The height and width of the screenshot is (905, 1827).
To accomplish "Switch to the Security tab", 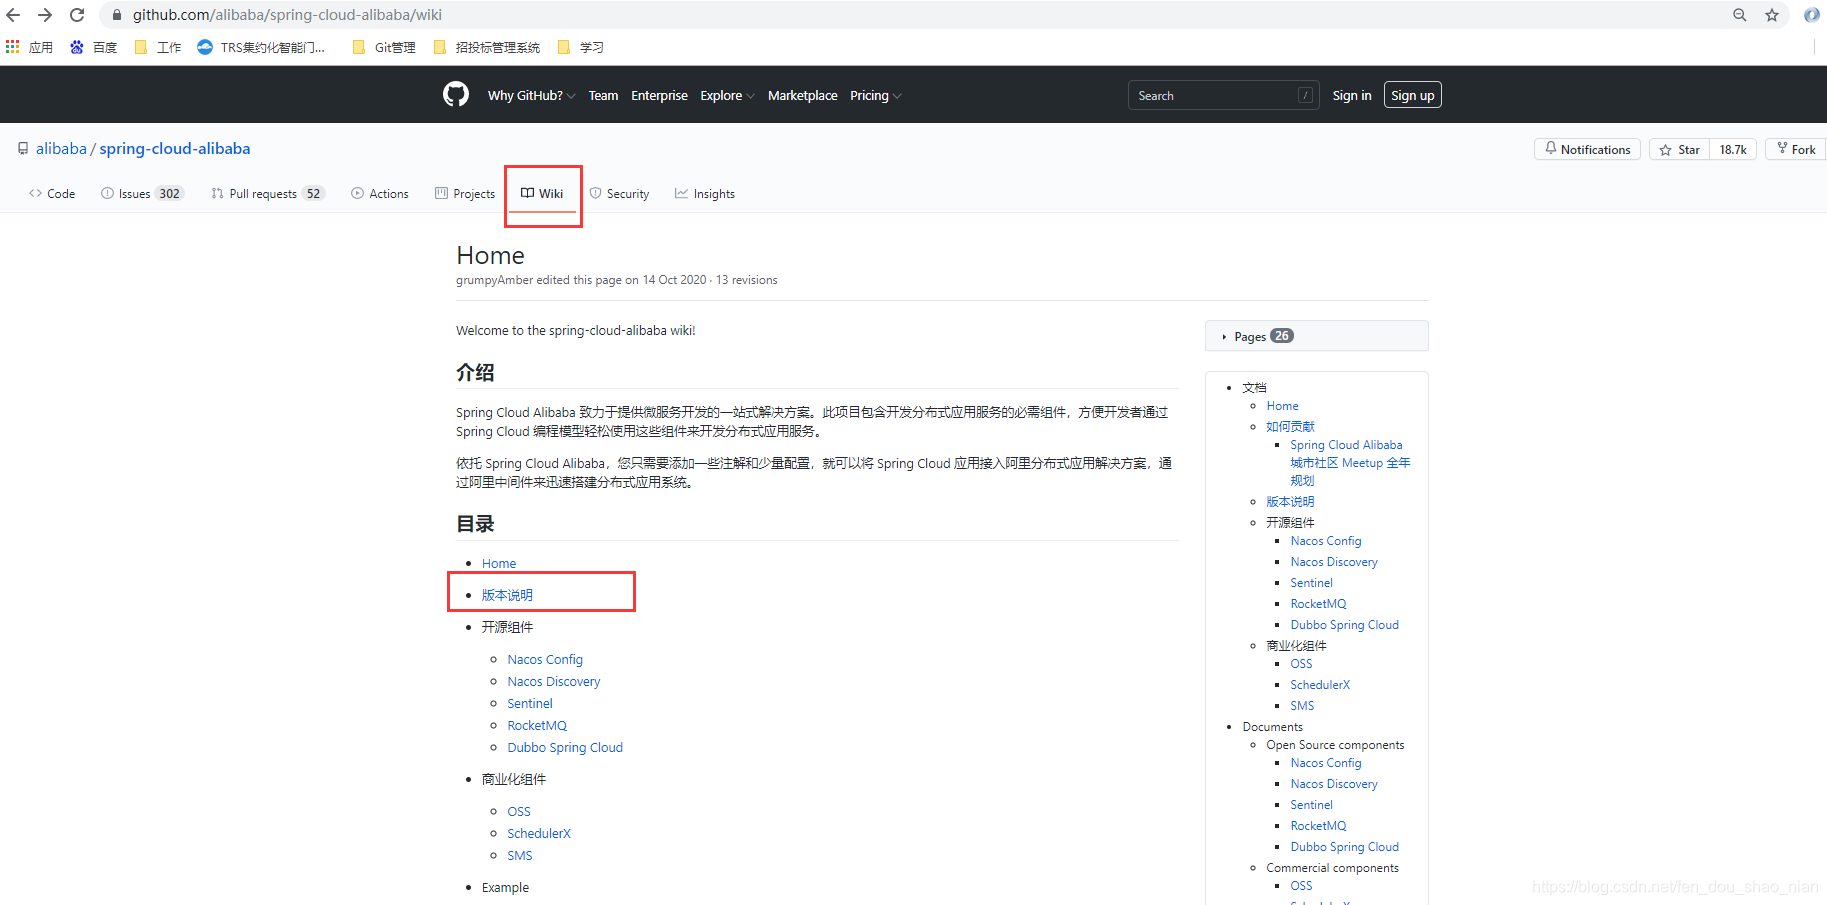I will pos(619,194).
